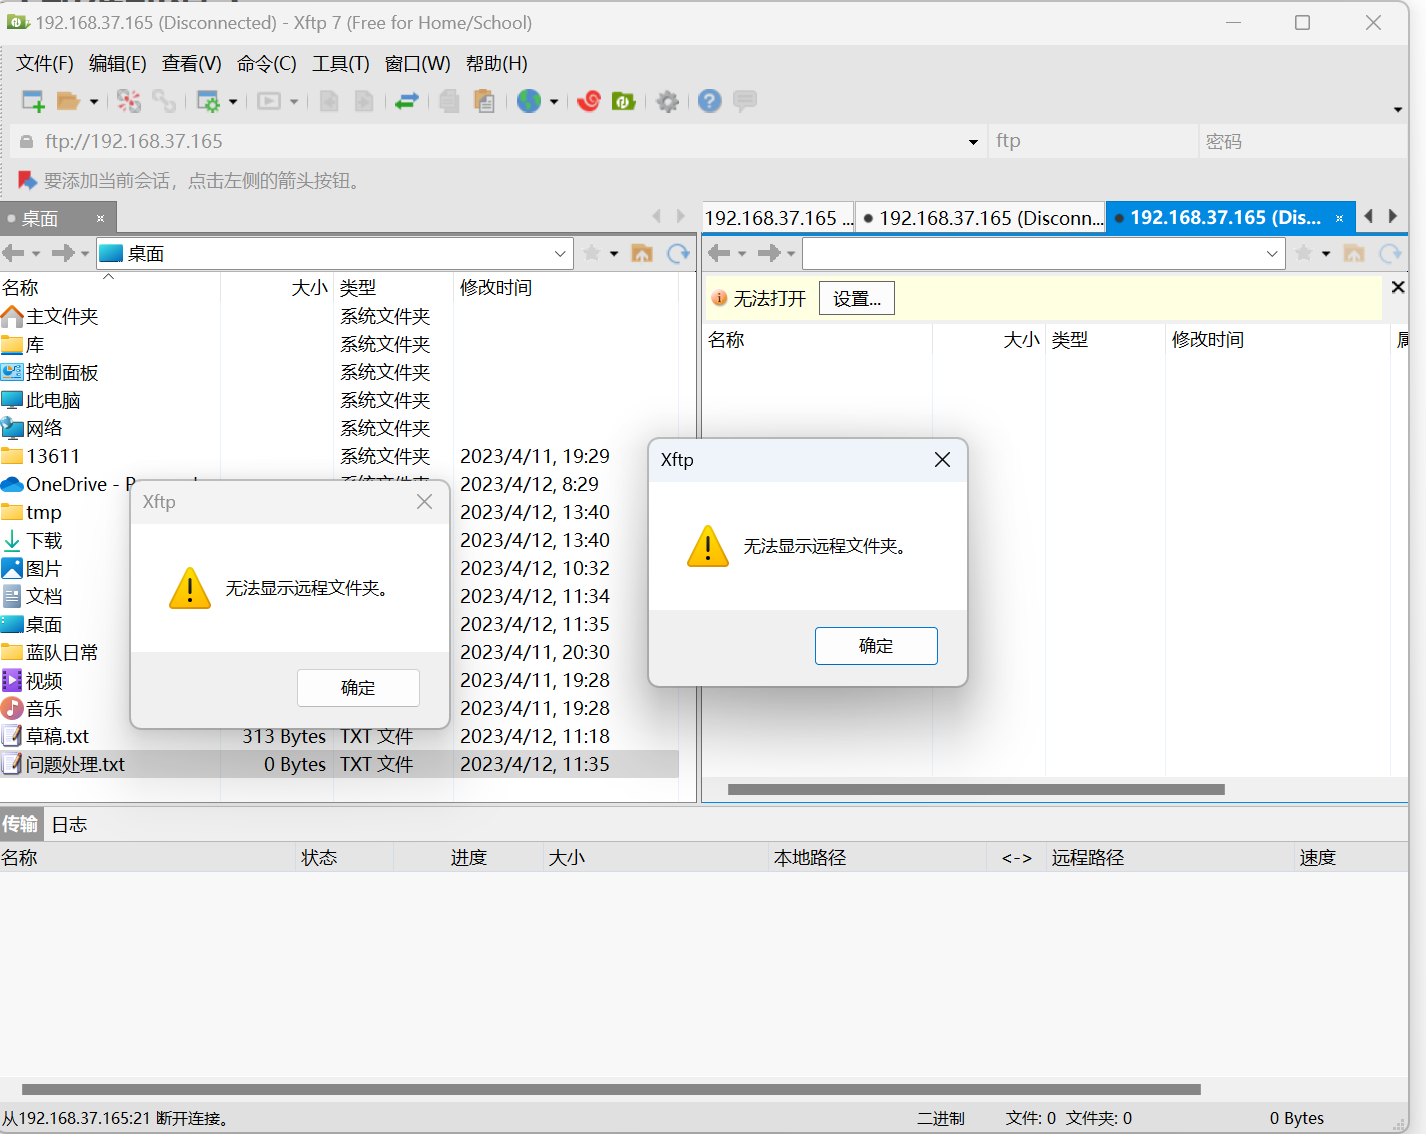Go to home folder in local pane
The image size is (1426, 1134).
coord(642,254)
